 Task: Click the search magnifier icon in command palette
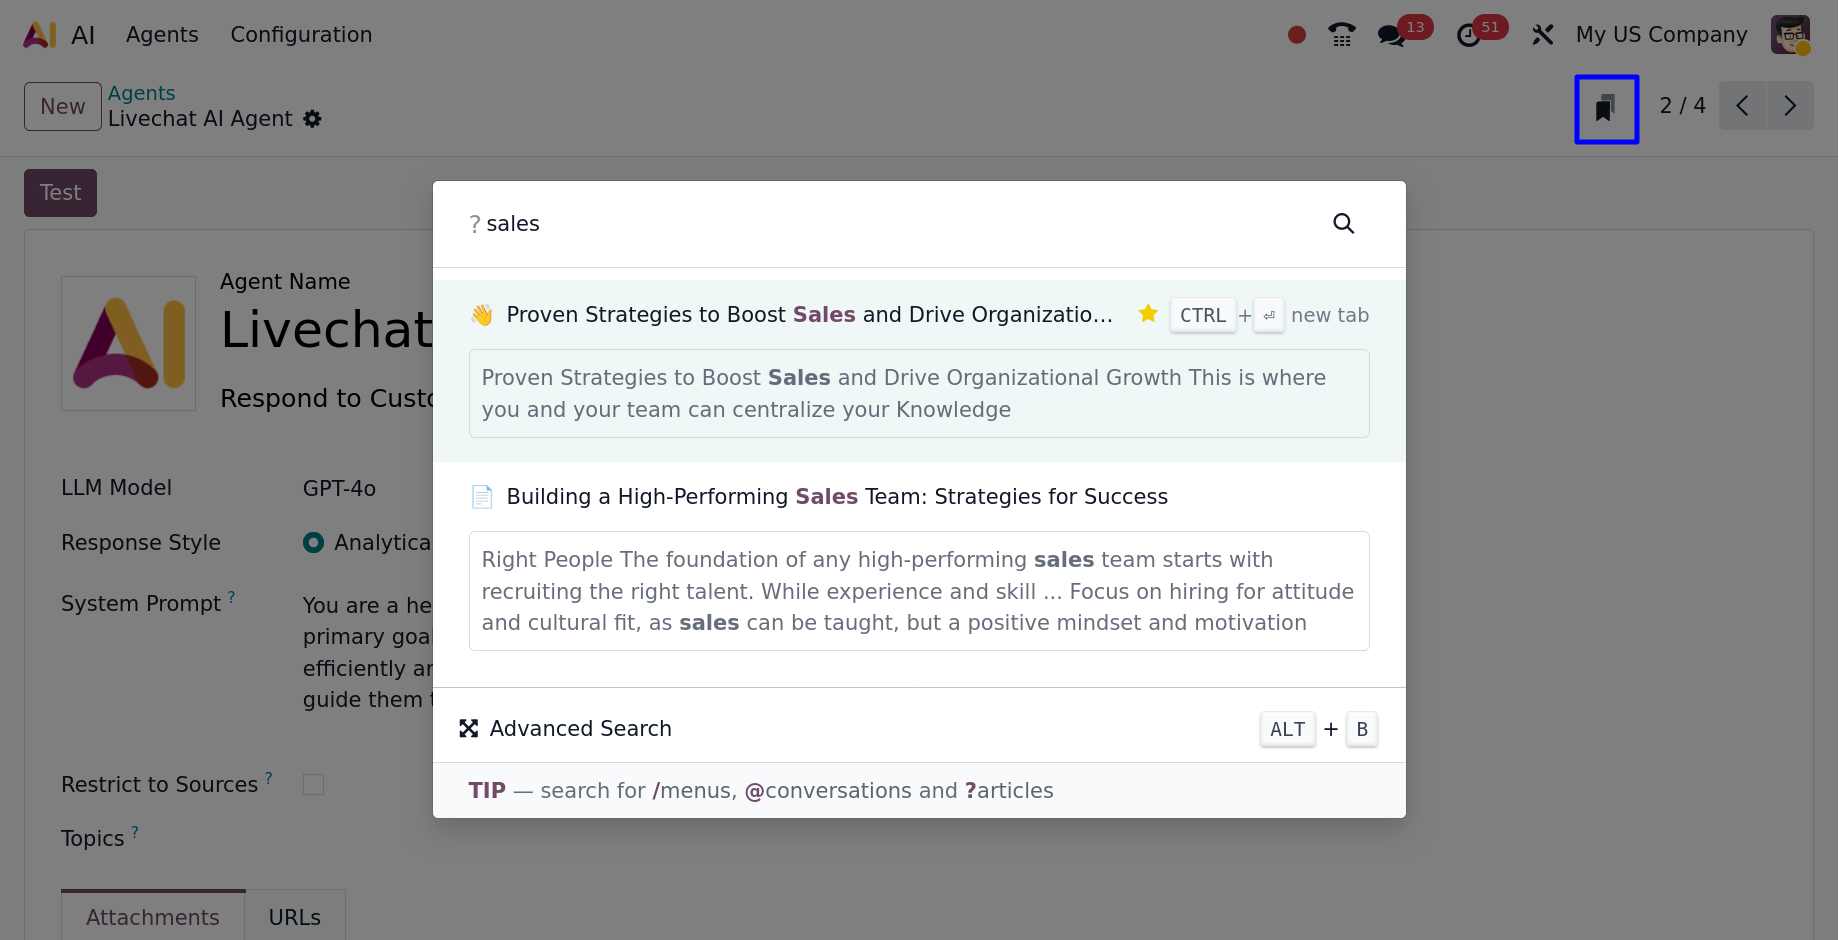coord(1343,224)
